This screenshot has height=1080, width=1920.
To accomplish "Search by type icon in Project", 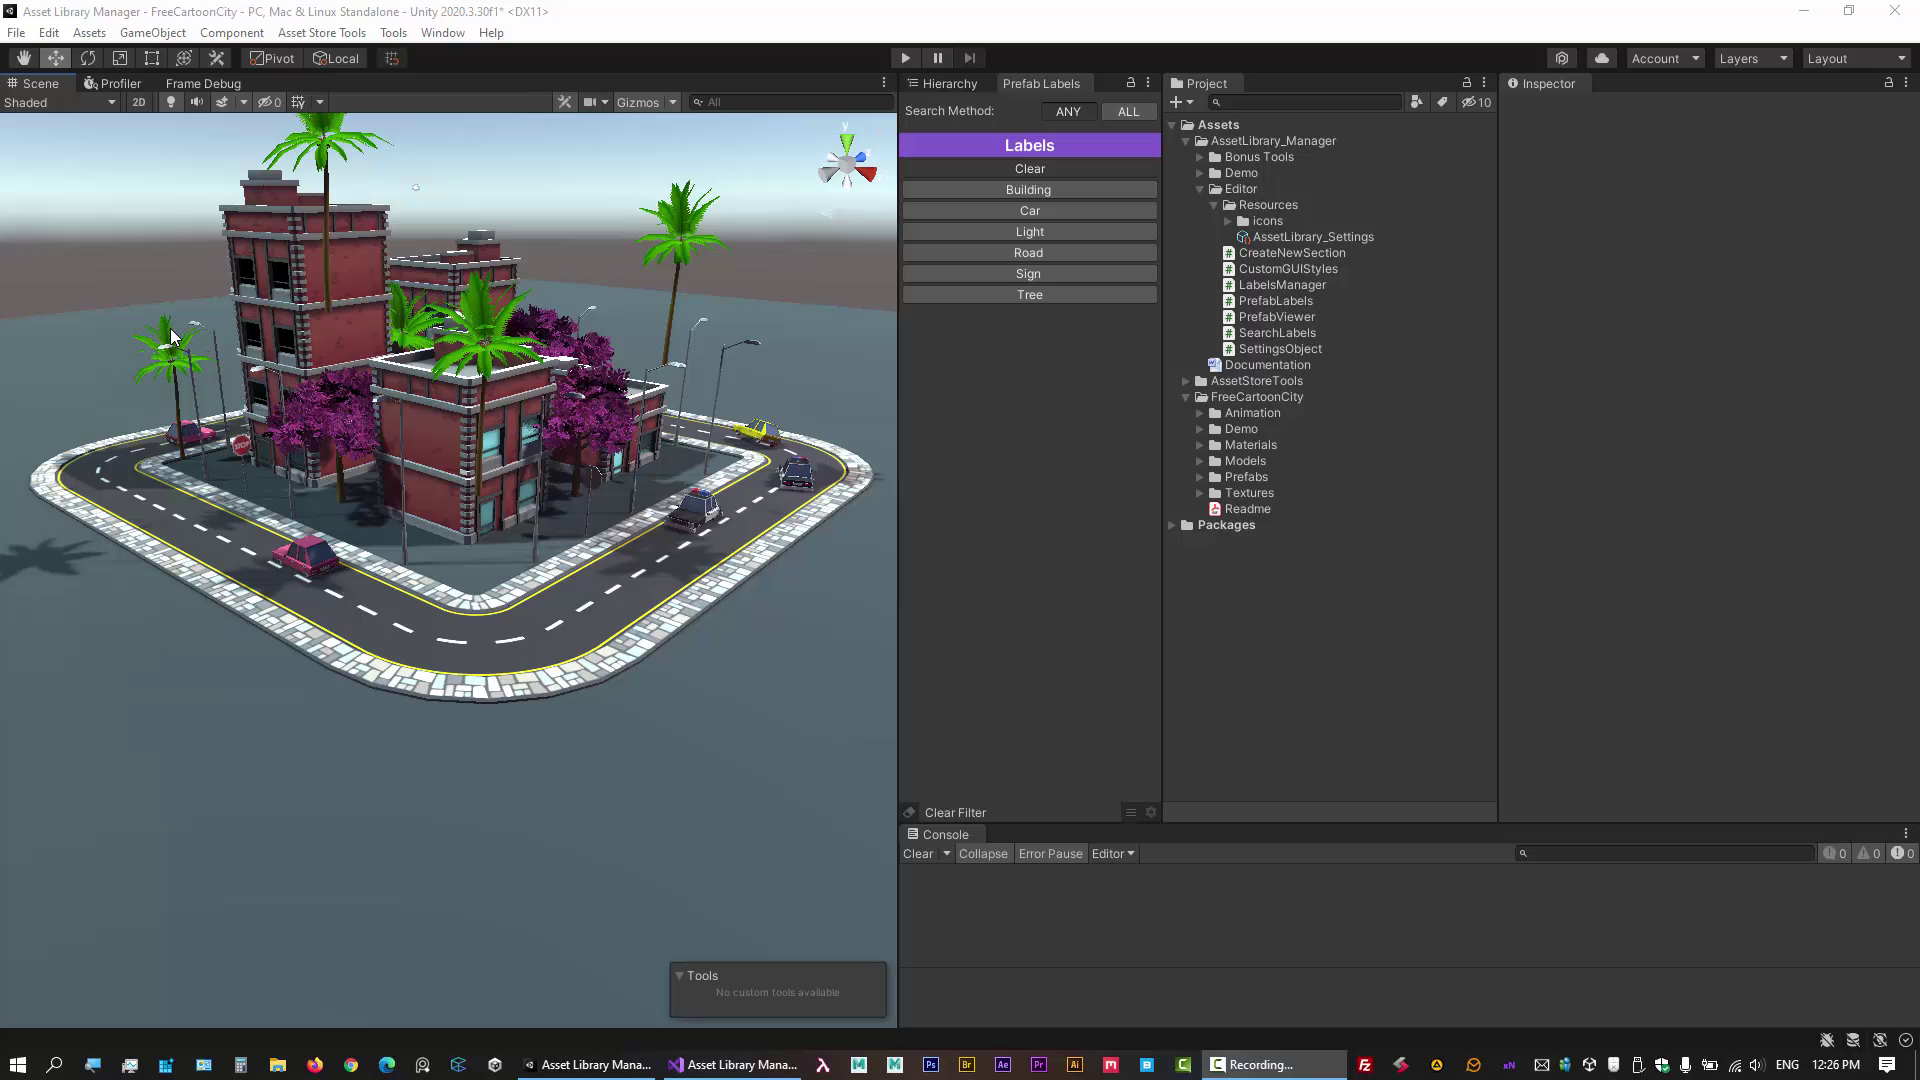I will click(1416, 102).
